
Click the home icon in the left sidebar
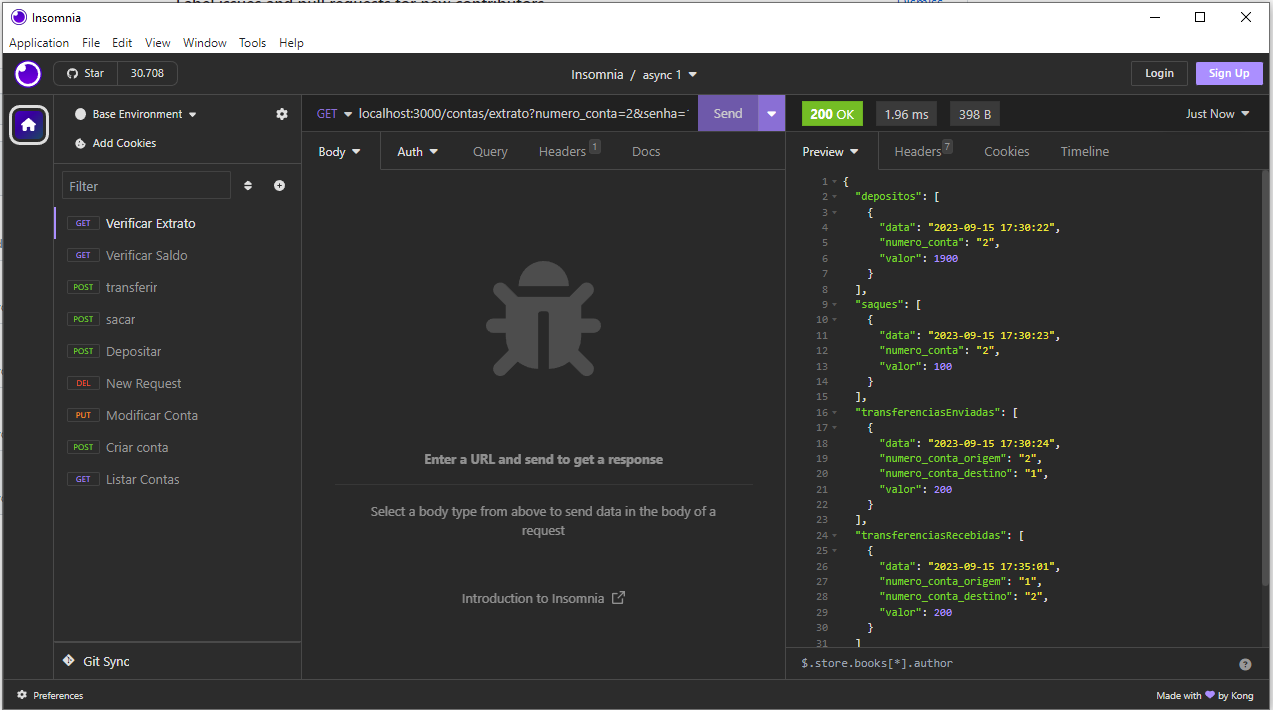point(28,124)
